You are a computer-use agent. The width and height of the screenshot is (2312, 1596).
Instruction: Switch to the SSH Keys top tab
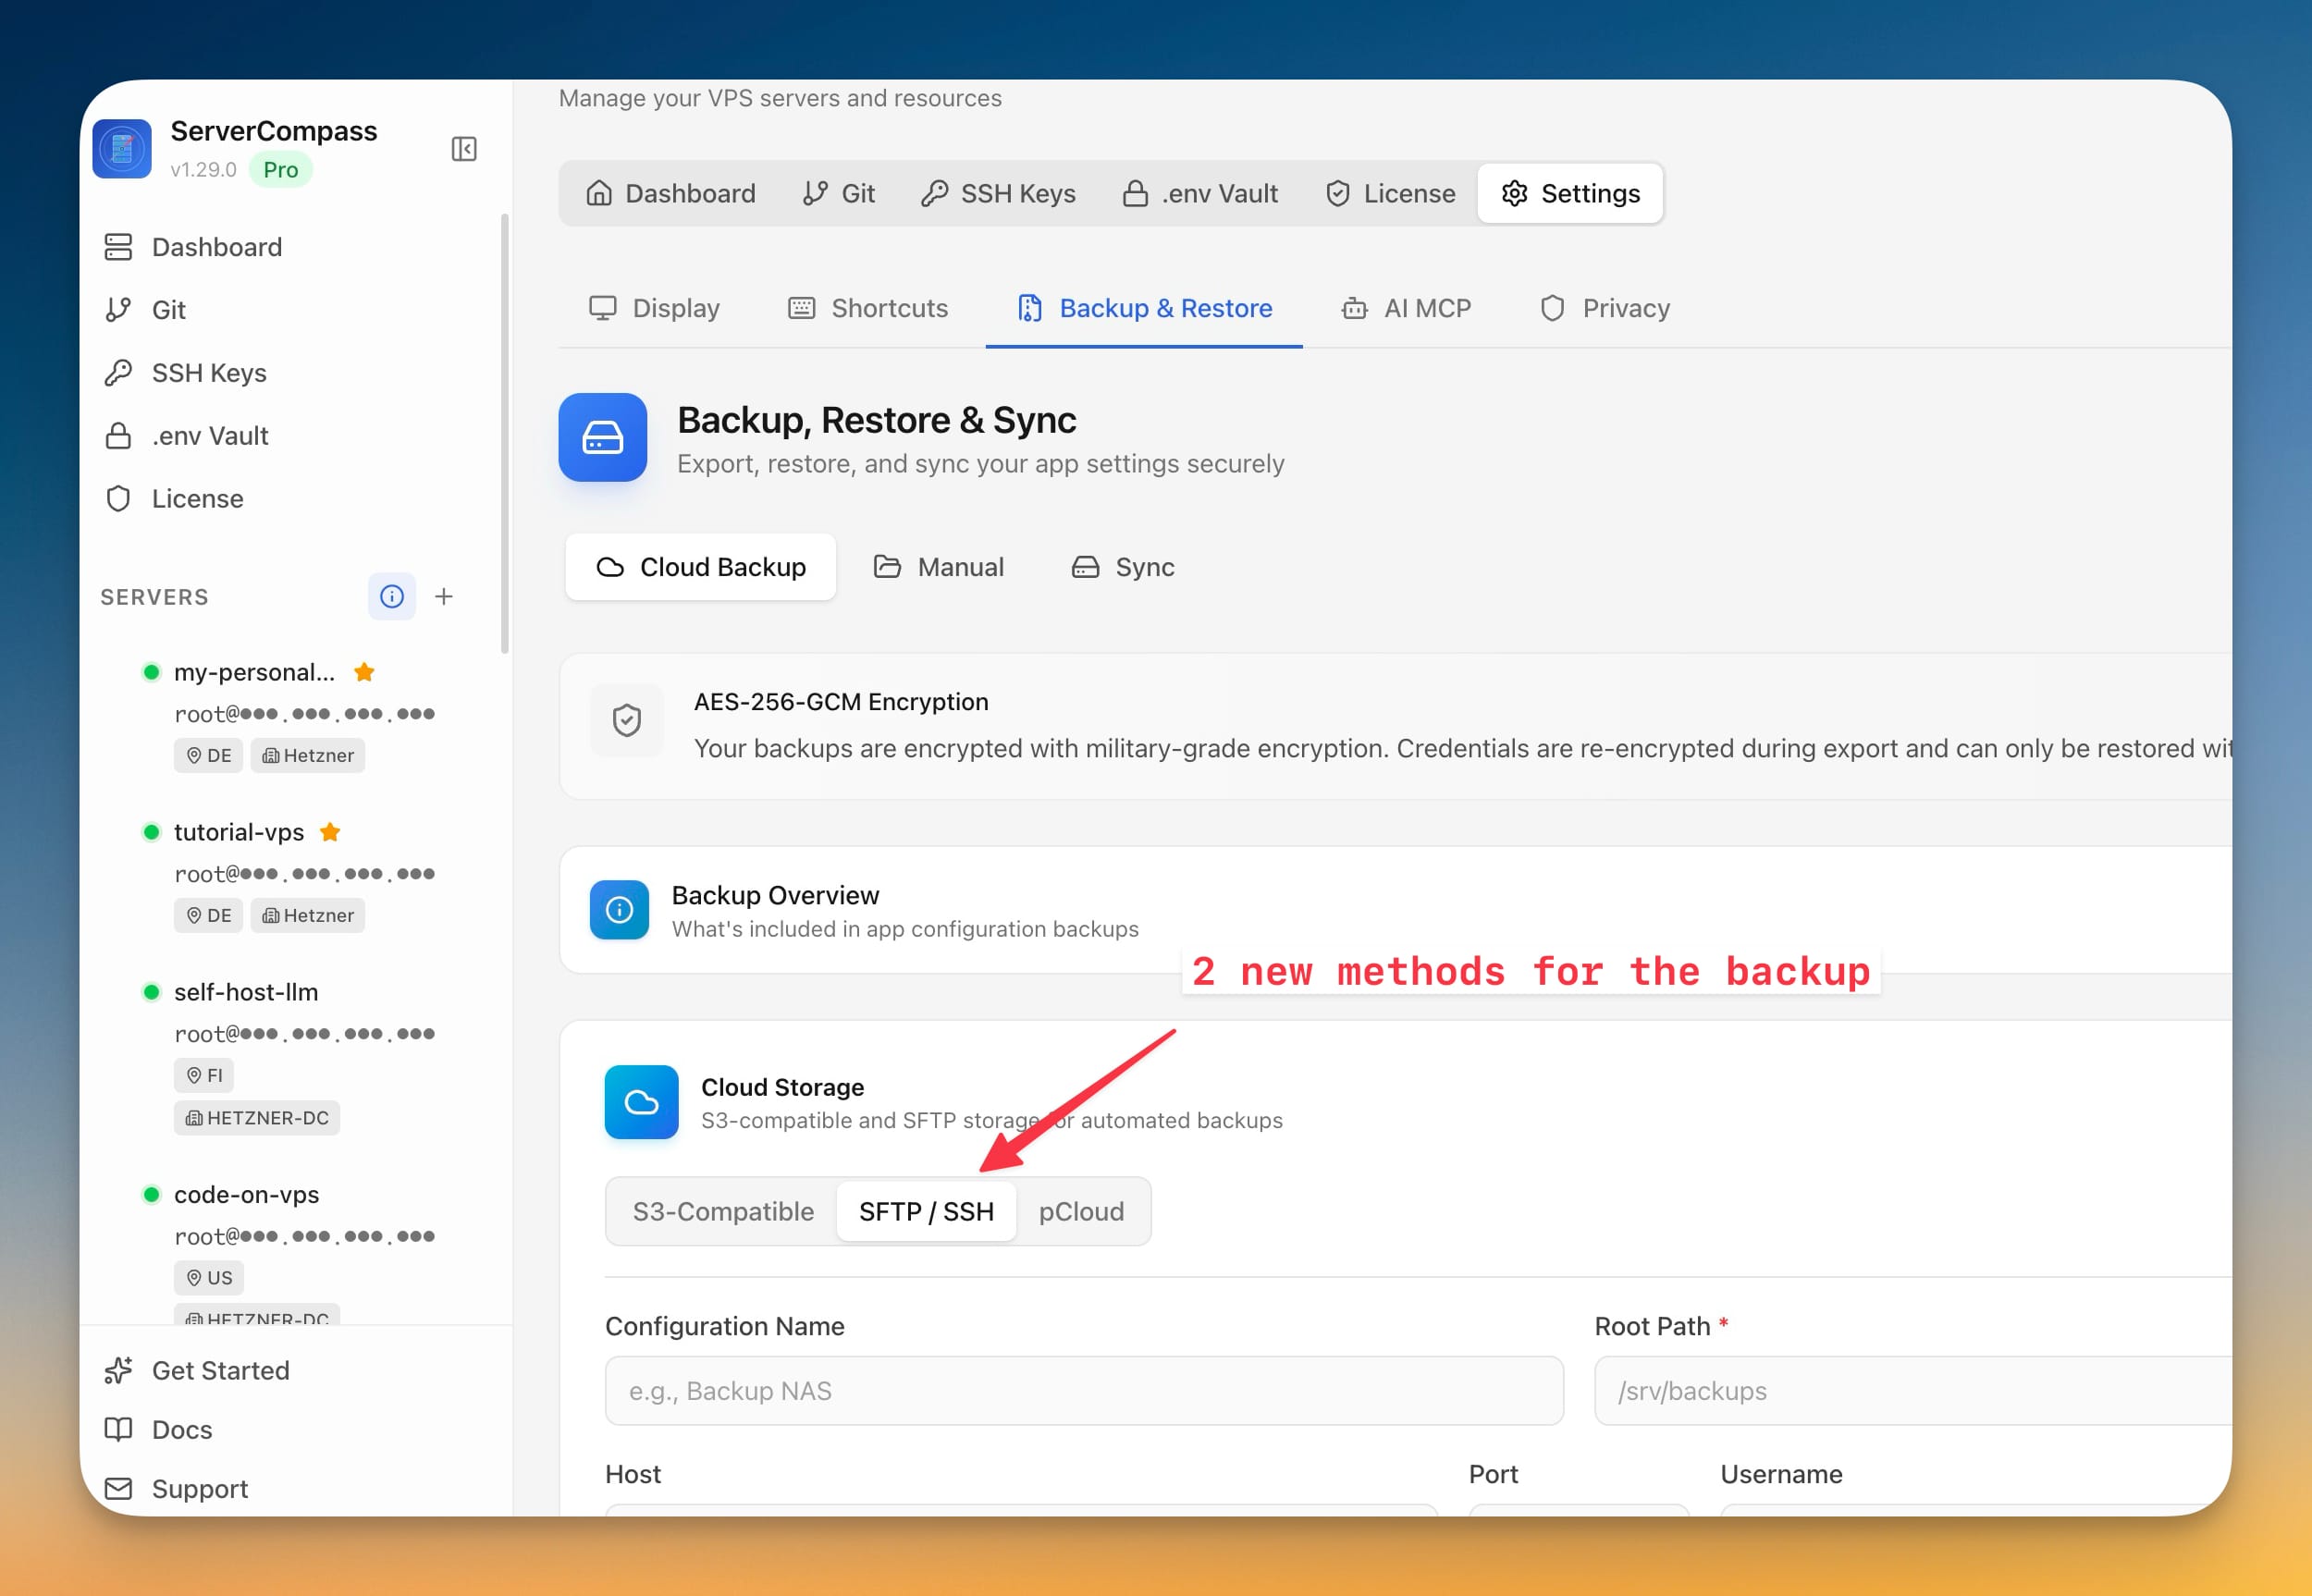998,193
